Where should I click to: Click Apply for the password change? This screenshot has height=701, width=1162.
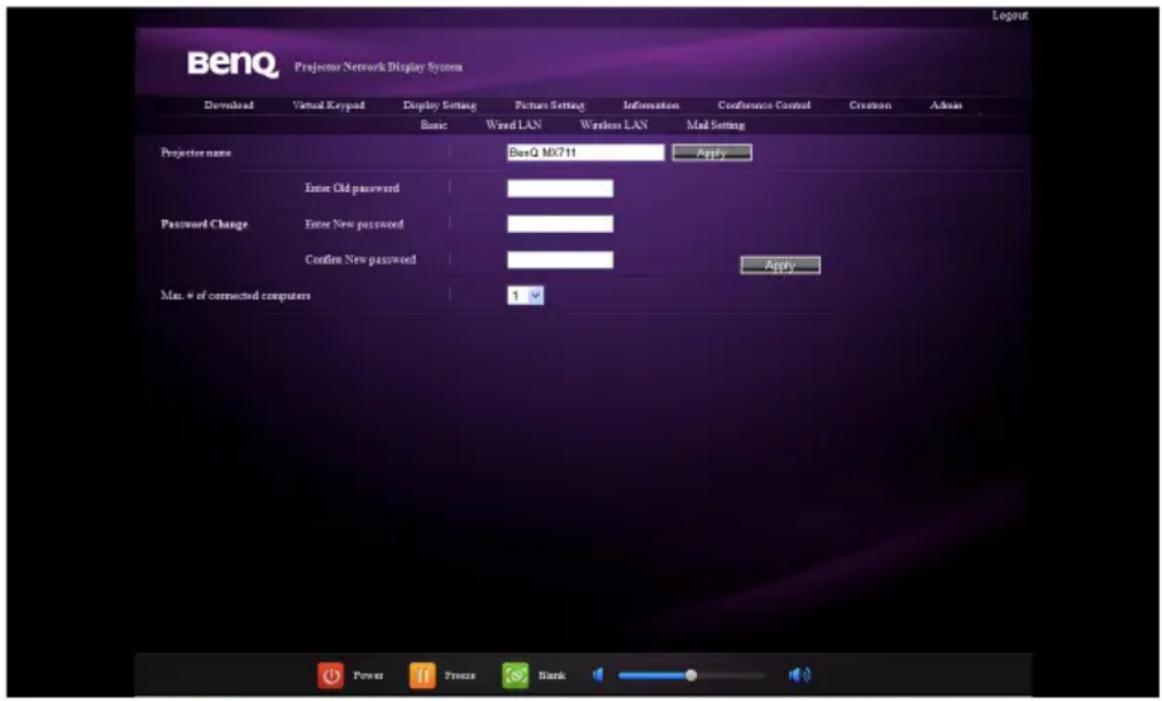780,265
